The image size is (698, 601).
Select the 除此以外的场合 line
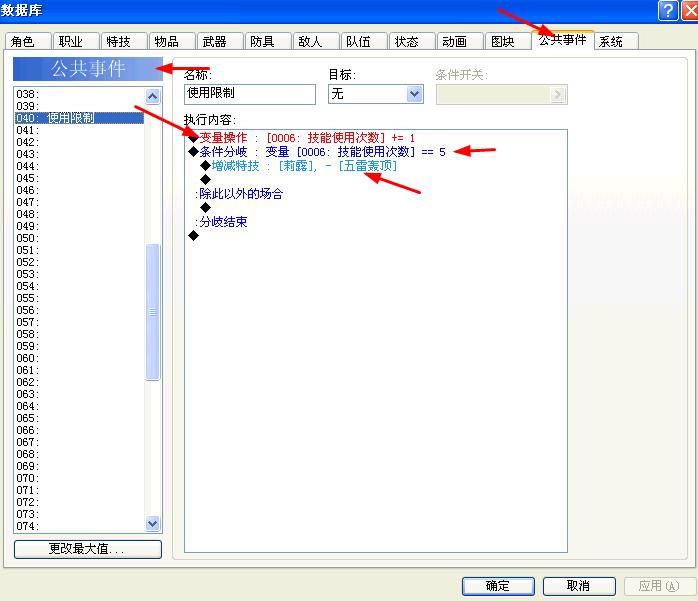(239, 194)
